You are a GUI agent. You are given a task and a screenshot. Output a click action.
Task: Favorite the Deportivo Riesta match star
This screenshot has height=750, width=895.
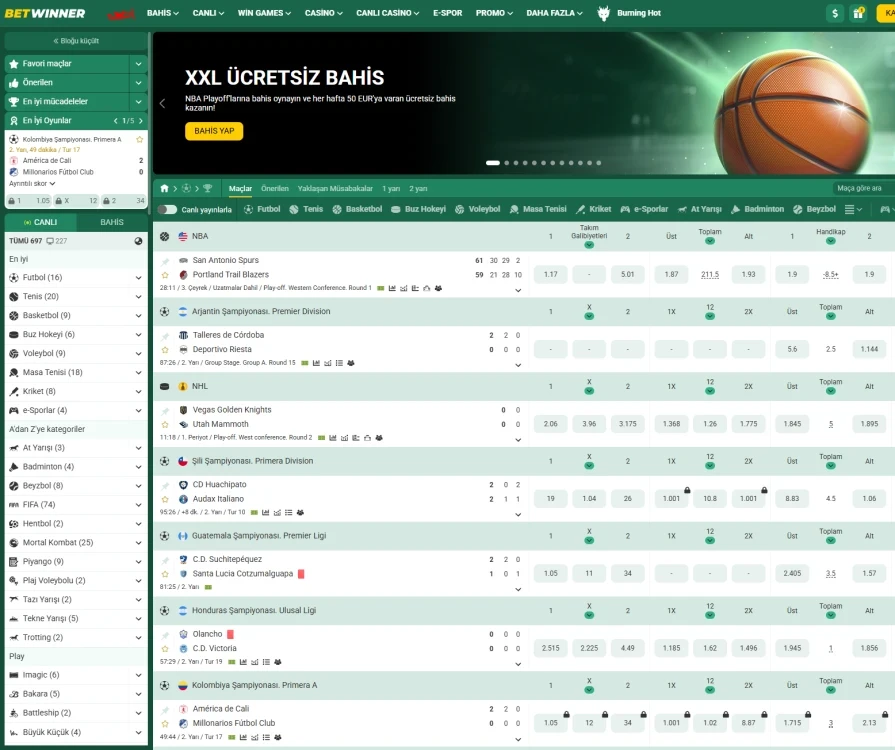pos(165,350)
